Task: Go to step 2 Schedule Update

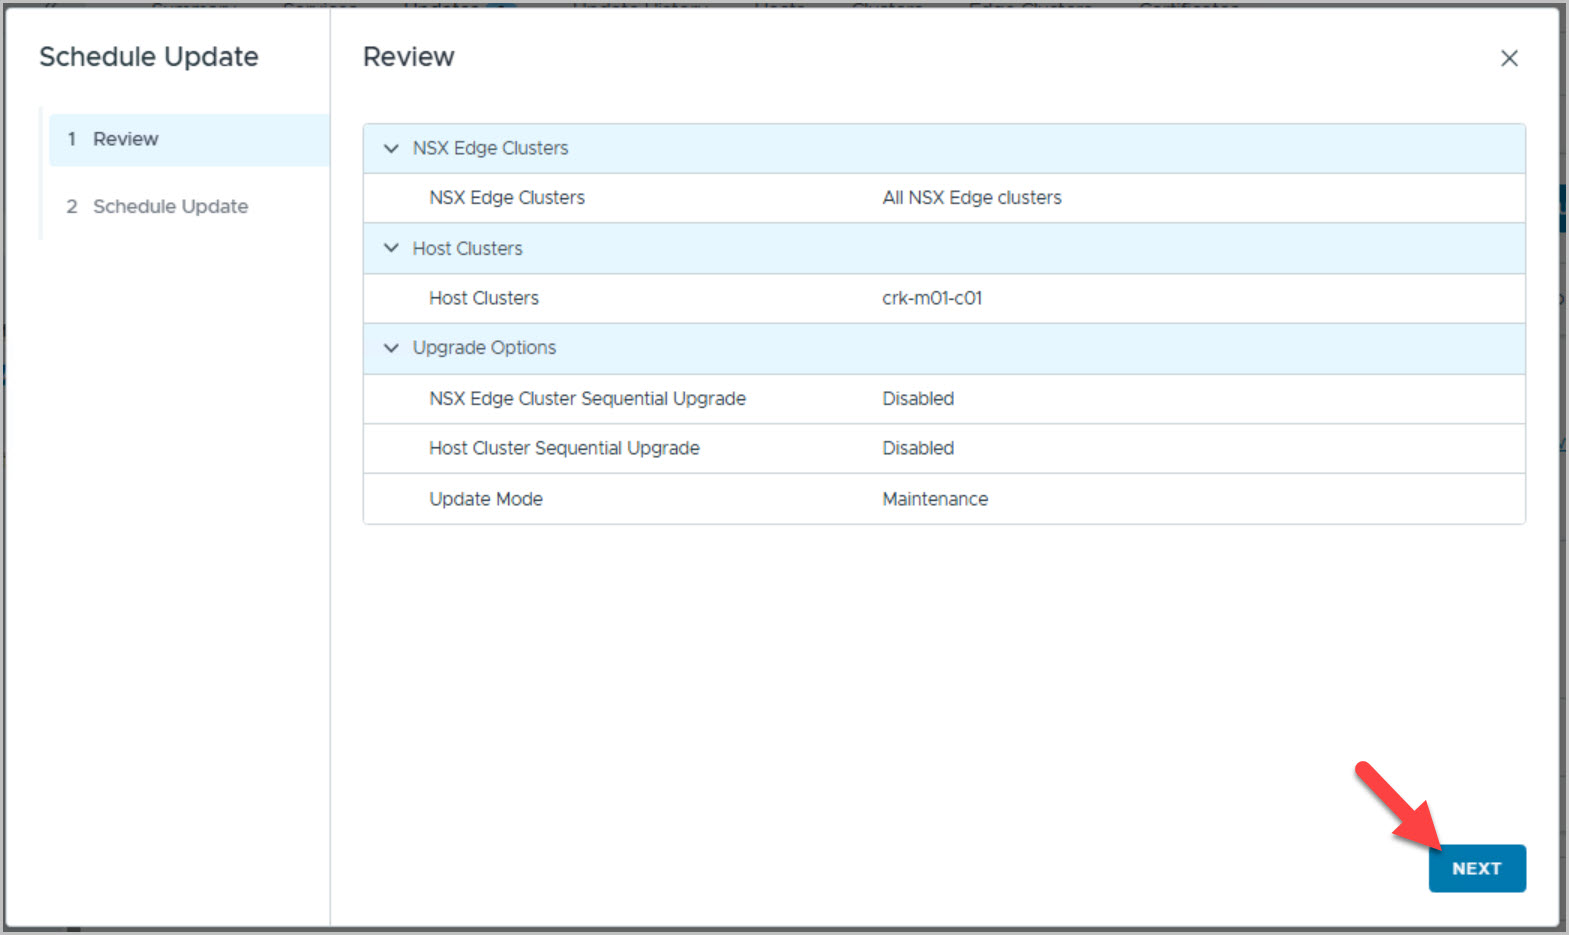Action: [170, 206]
